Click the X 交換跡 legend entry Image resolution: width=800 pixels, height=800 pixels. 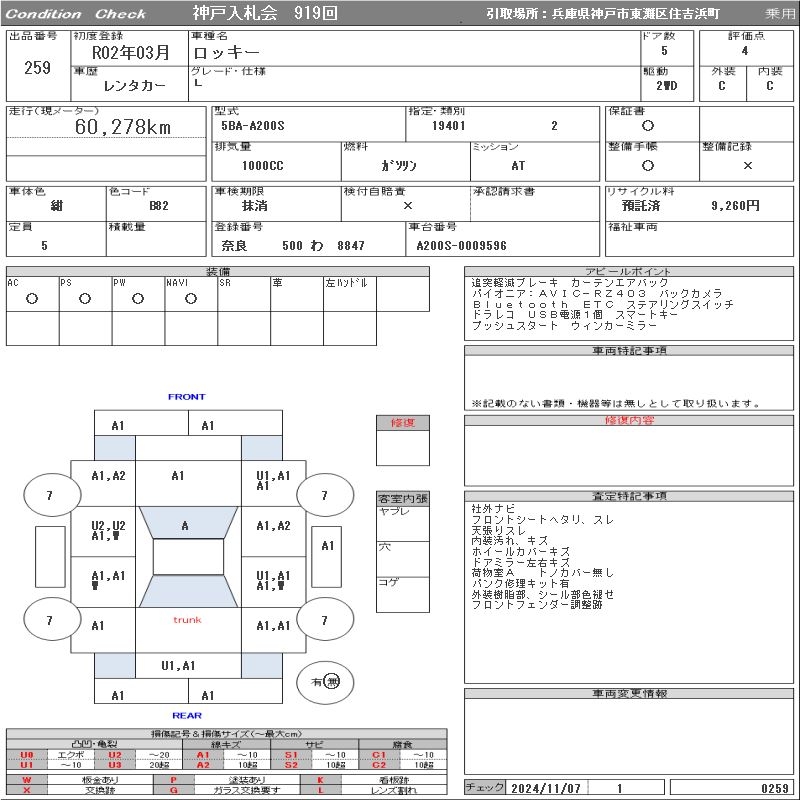[79, 790]
